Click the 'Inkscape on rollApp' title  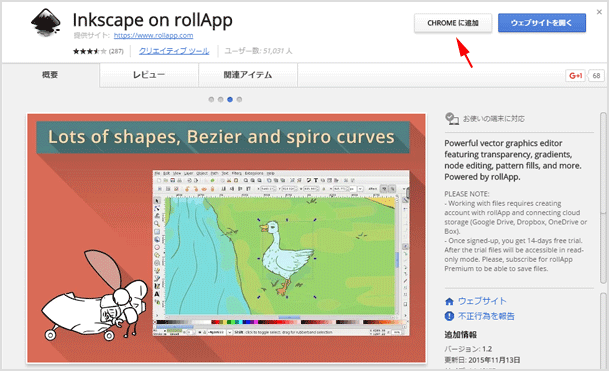[153, 19]
